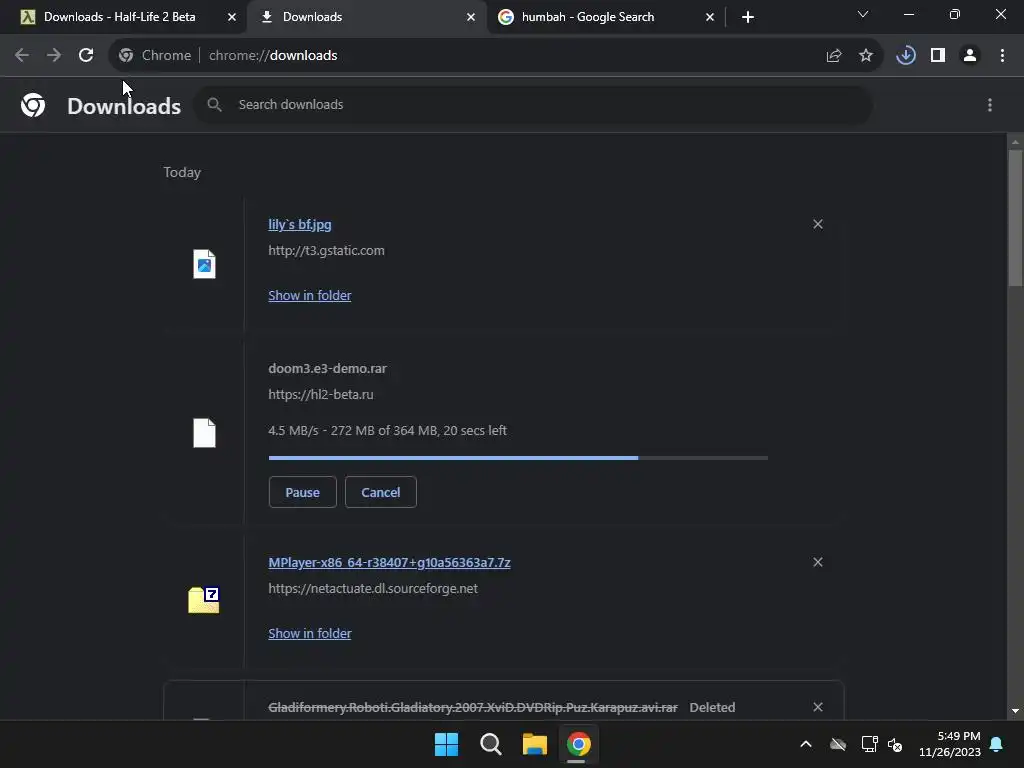The width and height of the screenshot is (1024, 768).
Task: Share this page via share icon
Action: [834, 56]
